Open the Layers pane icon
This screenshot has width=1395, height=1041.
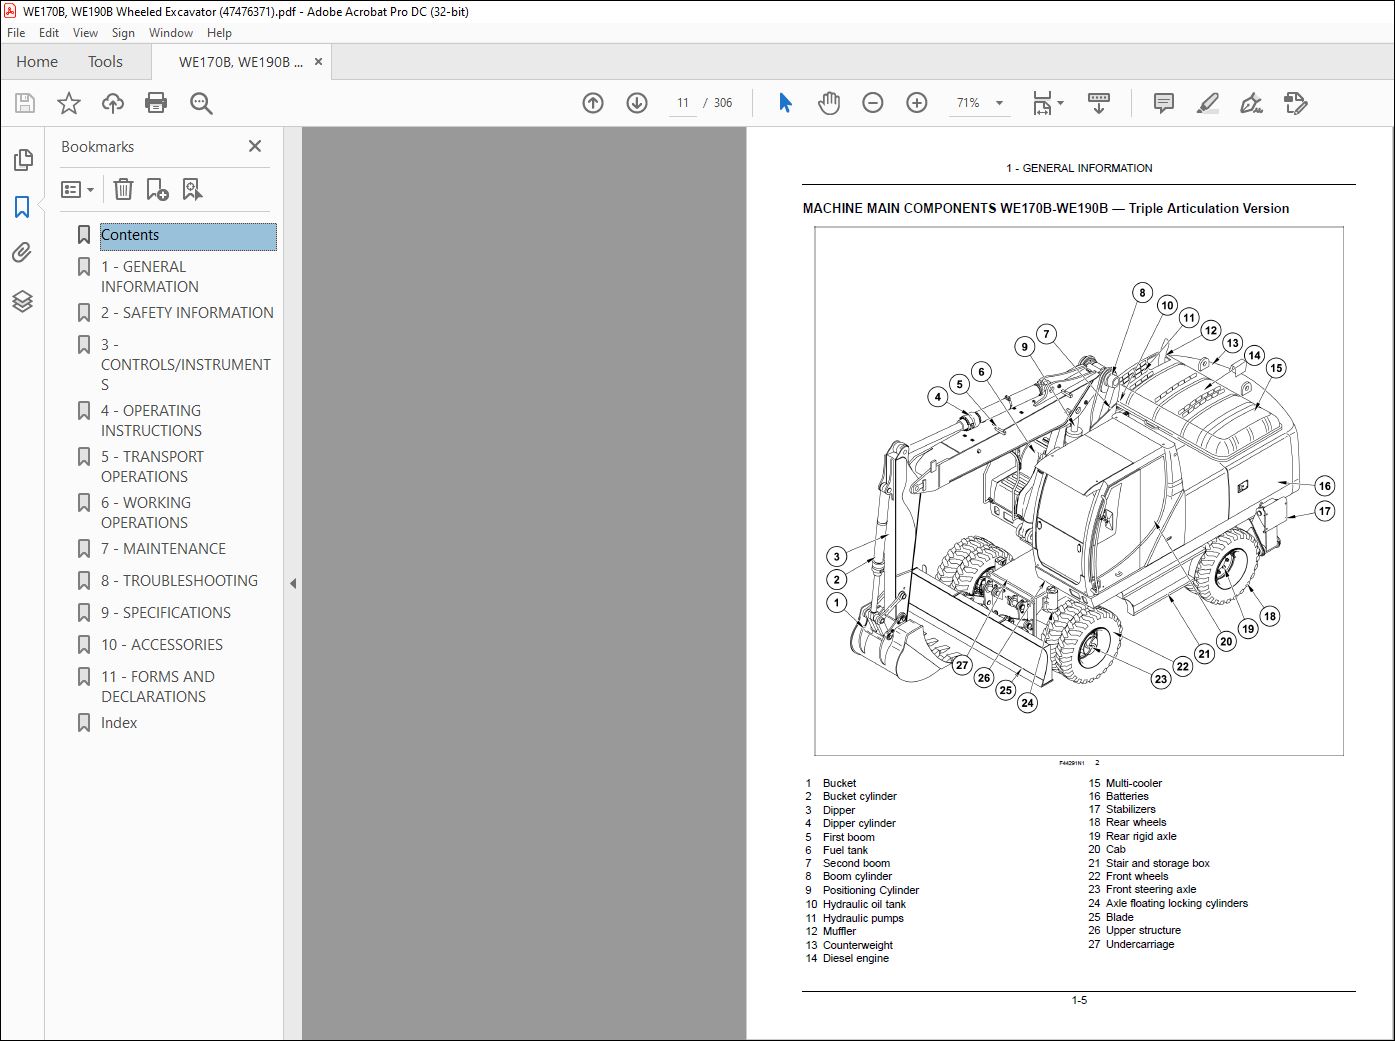coord(22,301)
